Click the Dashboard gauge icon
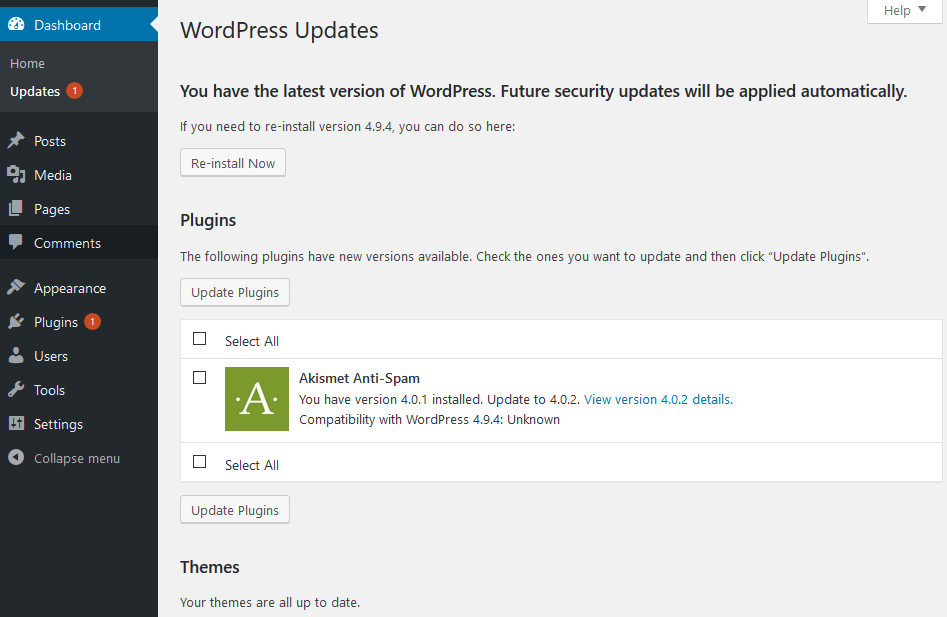Image resolution: width=947 pixels, height=617 pixels. [16, 24]
